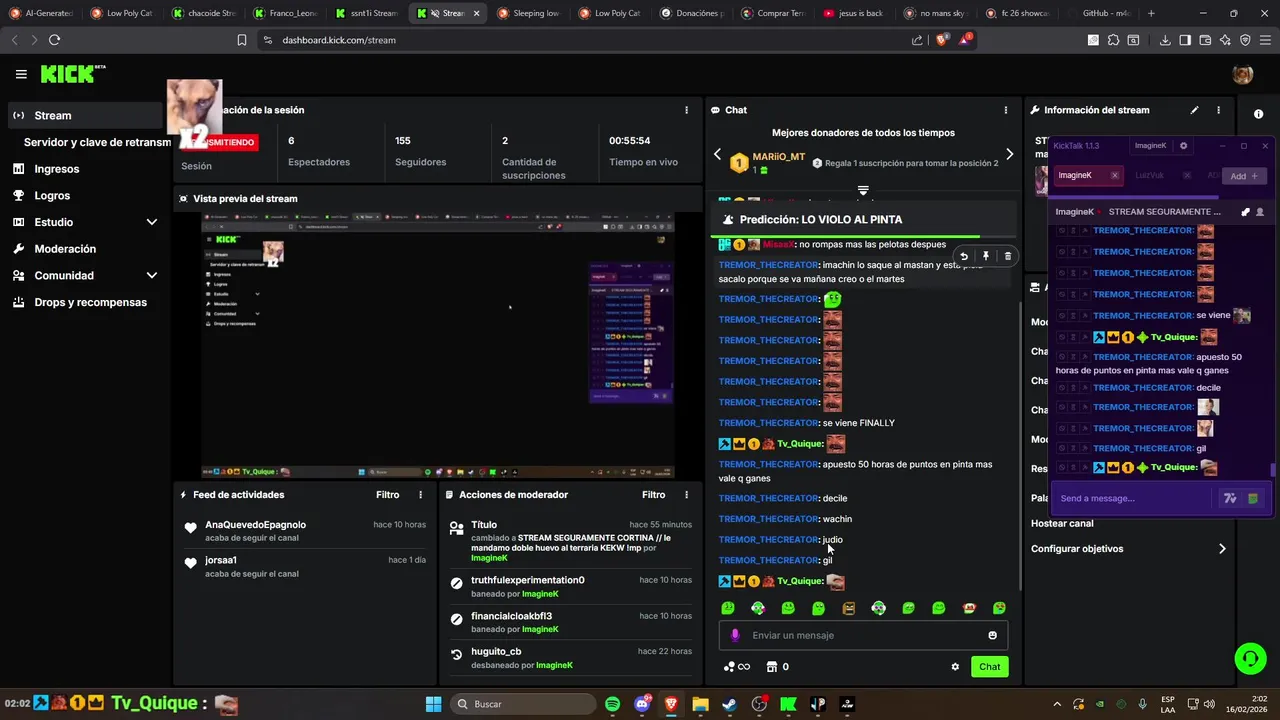Delete the highlighted chat message

[1007, 256]
